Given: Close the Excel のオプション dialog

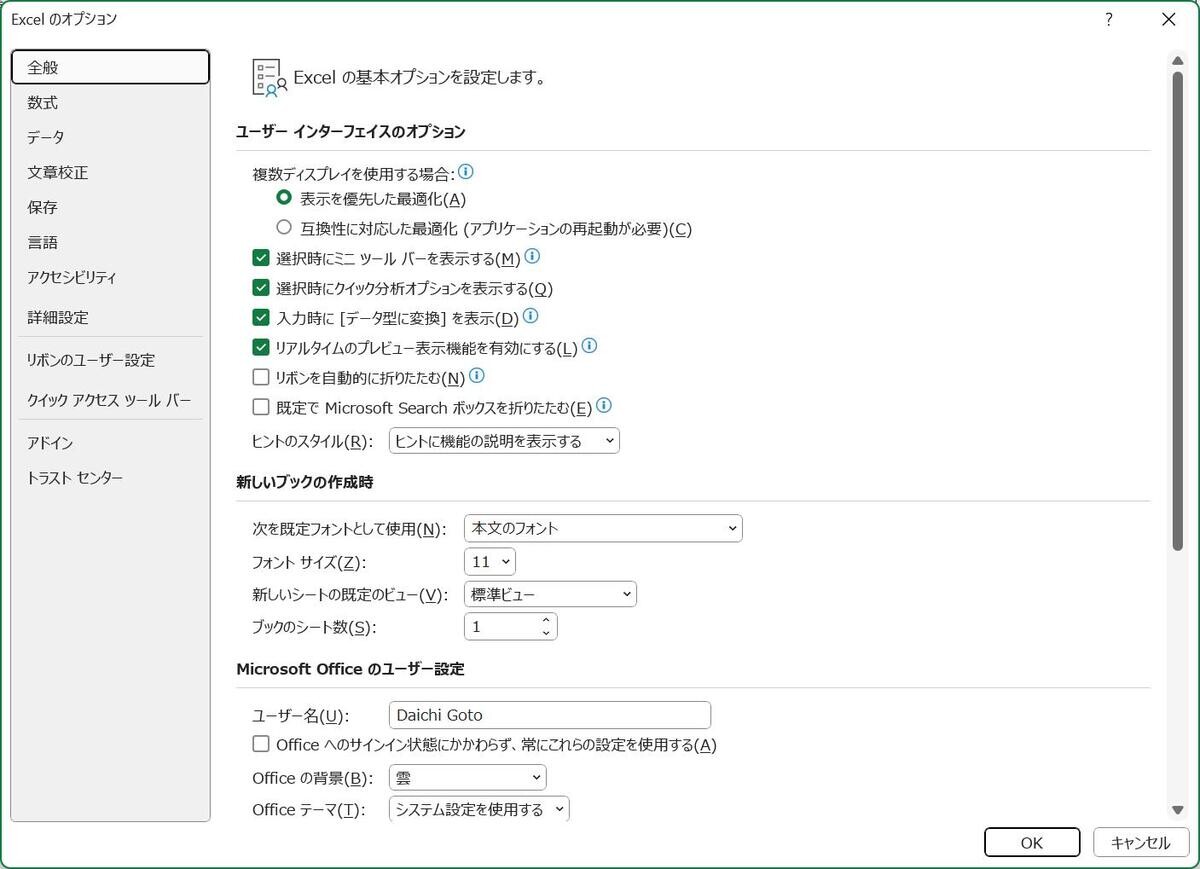Looking at the screenshot, I should [1168, 19].
